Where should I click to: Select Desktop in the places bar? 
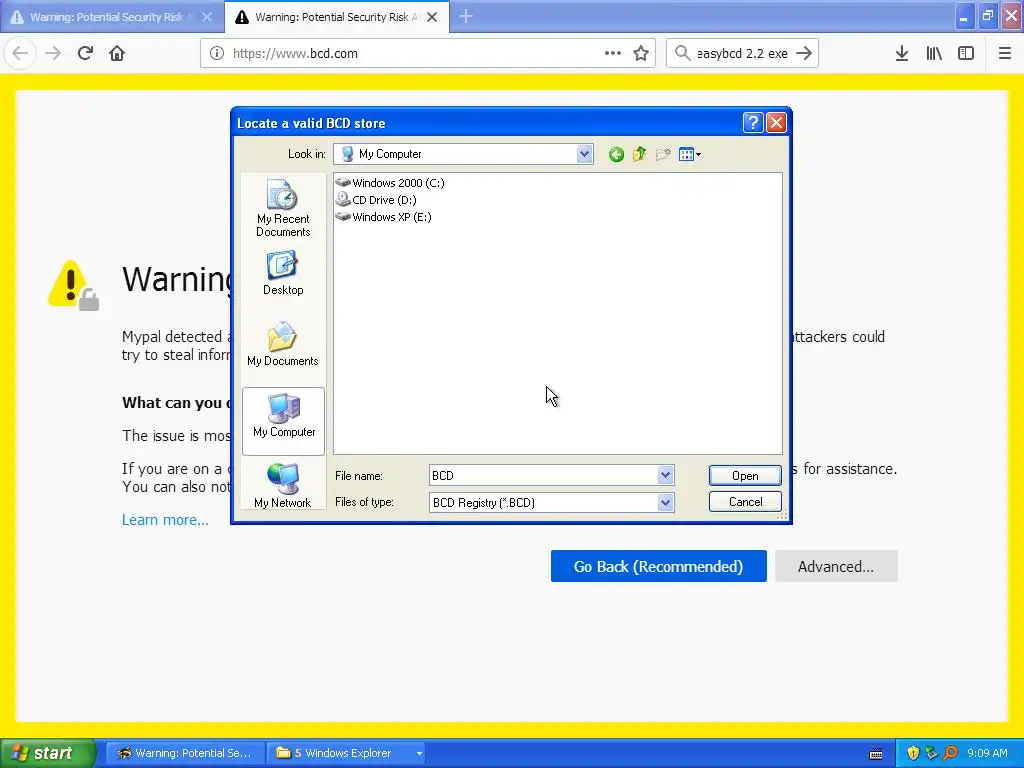click(x=283, y=274)
